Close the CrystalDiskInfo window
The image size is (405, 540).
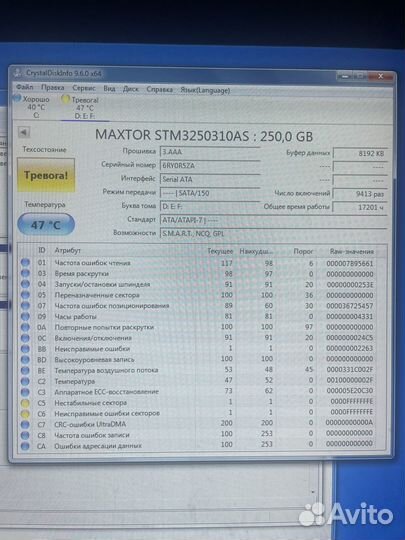coord(380,76)
